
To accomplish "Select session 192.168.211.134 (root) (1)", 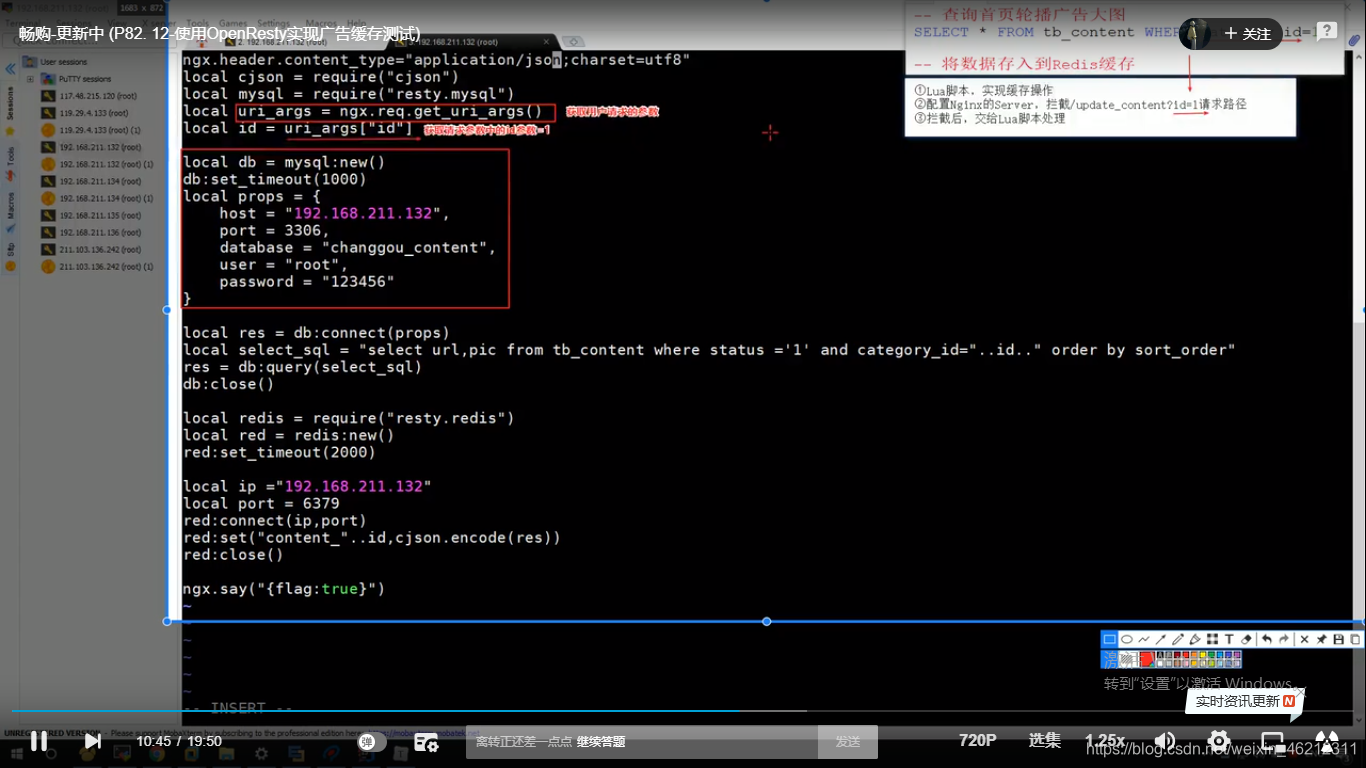I will (106, 198).
